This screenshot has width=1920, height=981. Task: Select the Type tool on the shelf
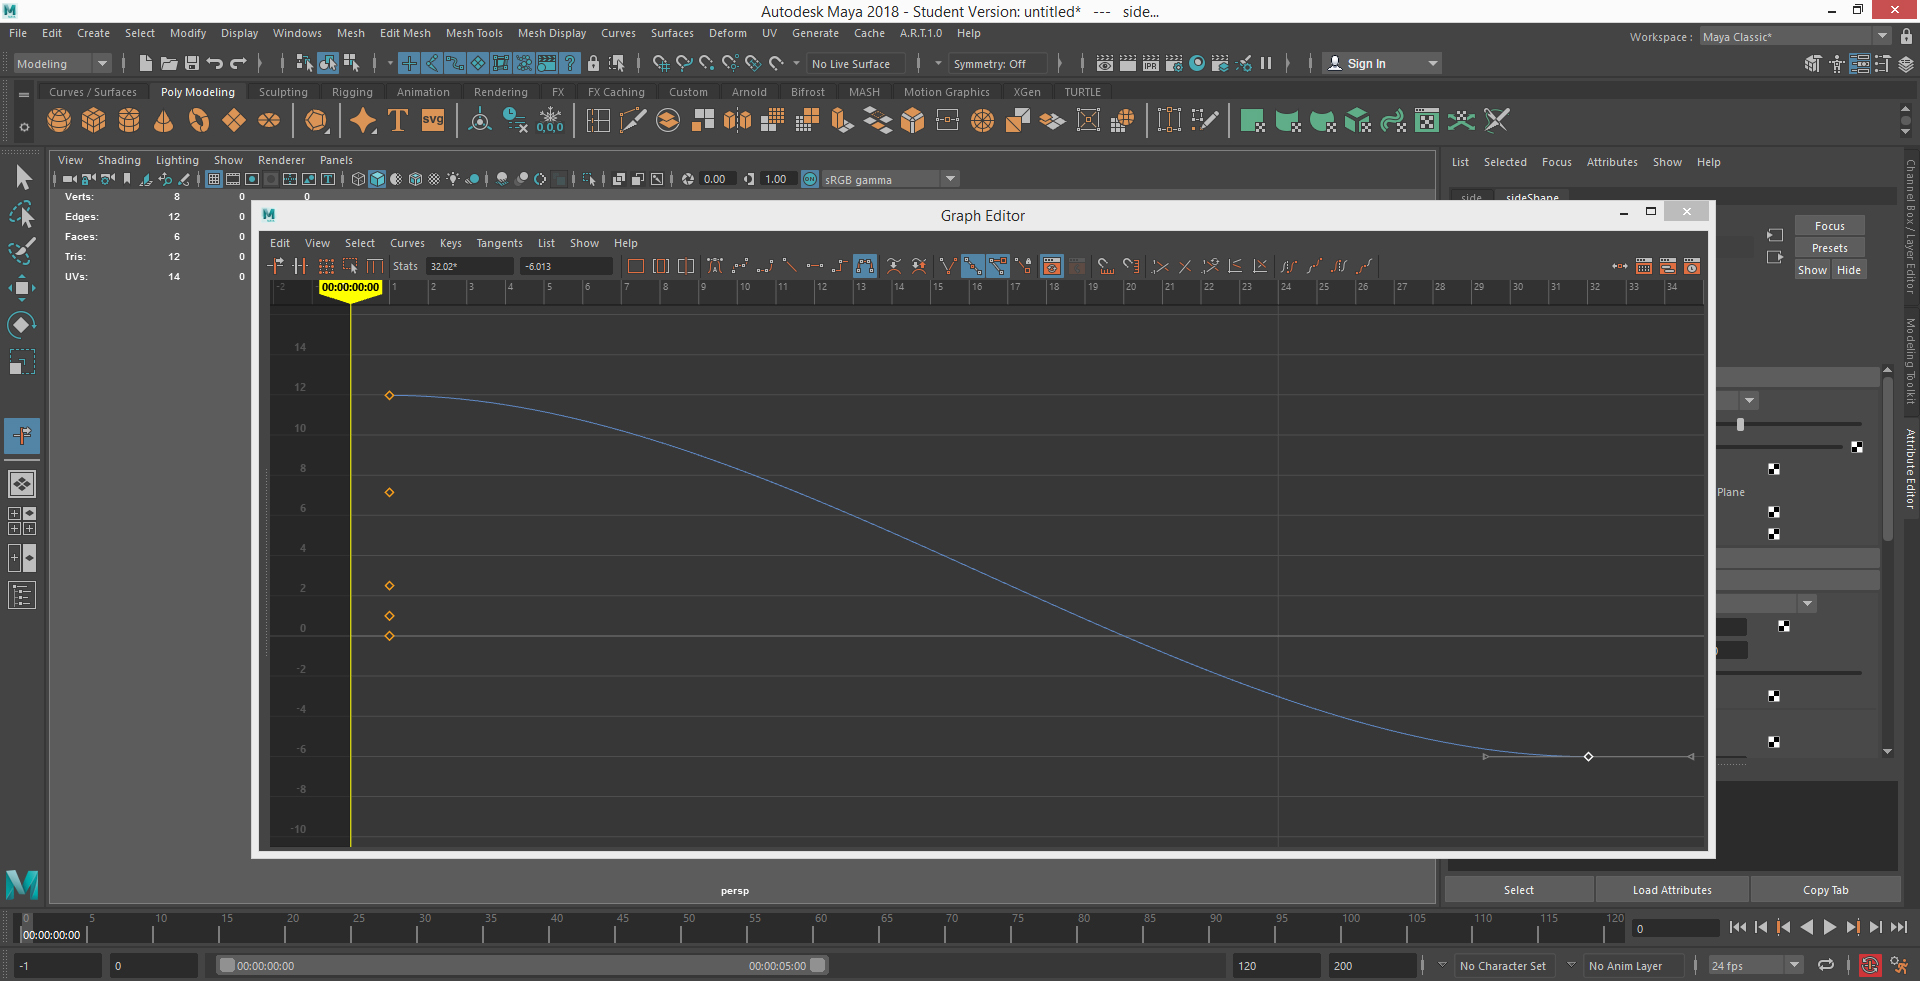click(x=396, y=120)
